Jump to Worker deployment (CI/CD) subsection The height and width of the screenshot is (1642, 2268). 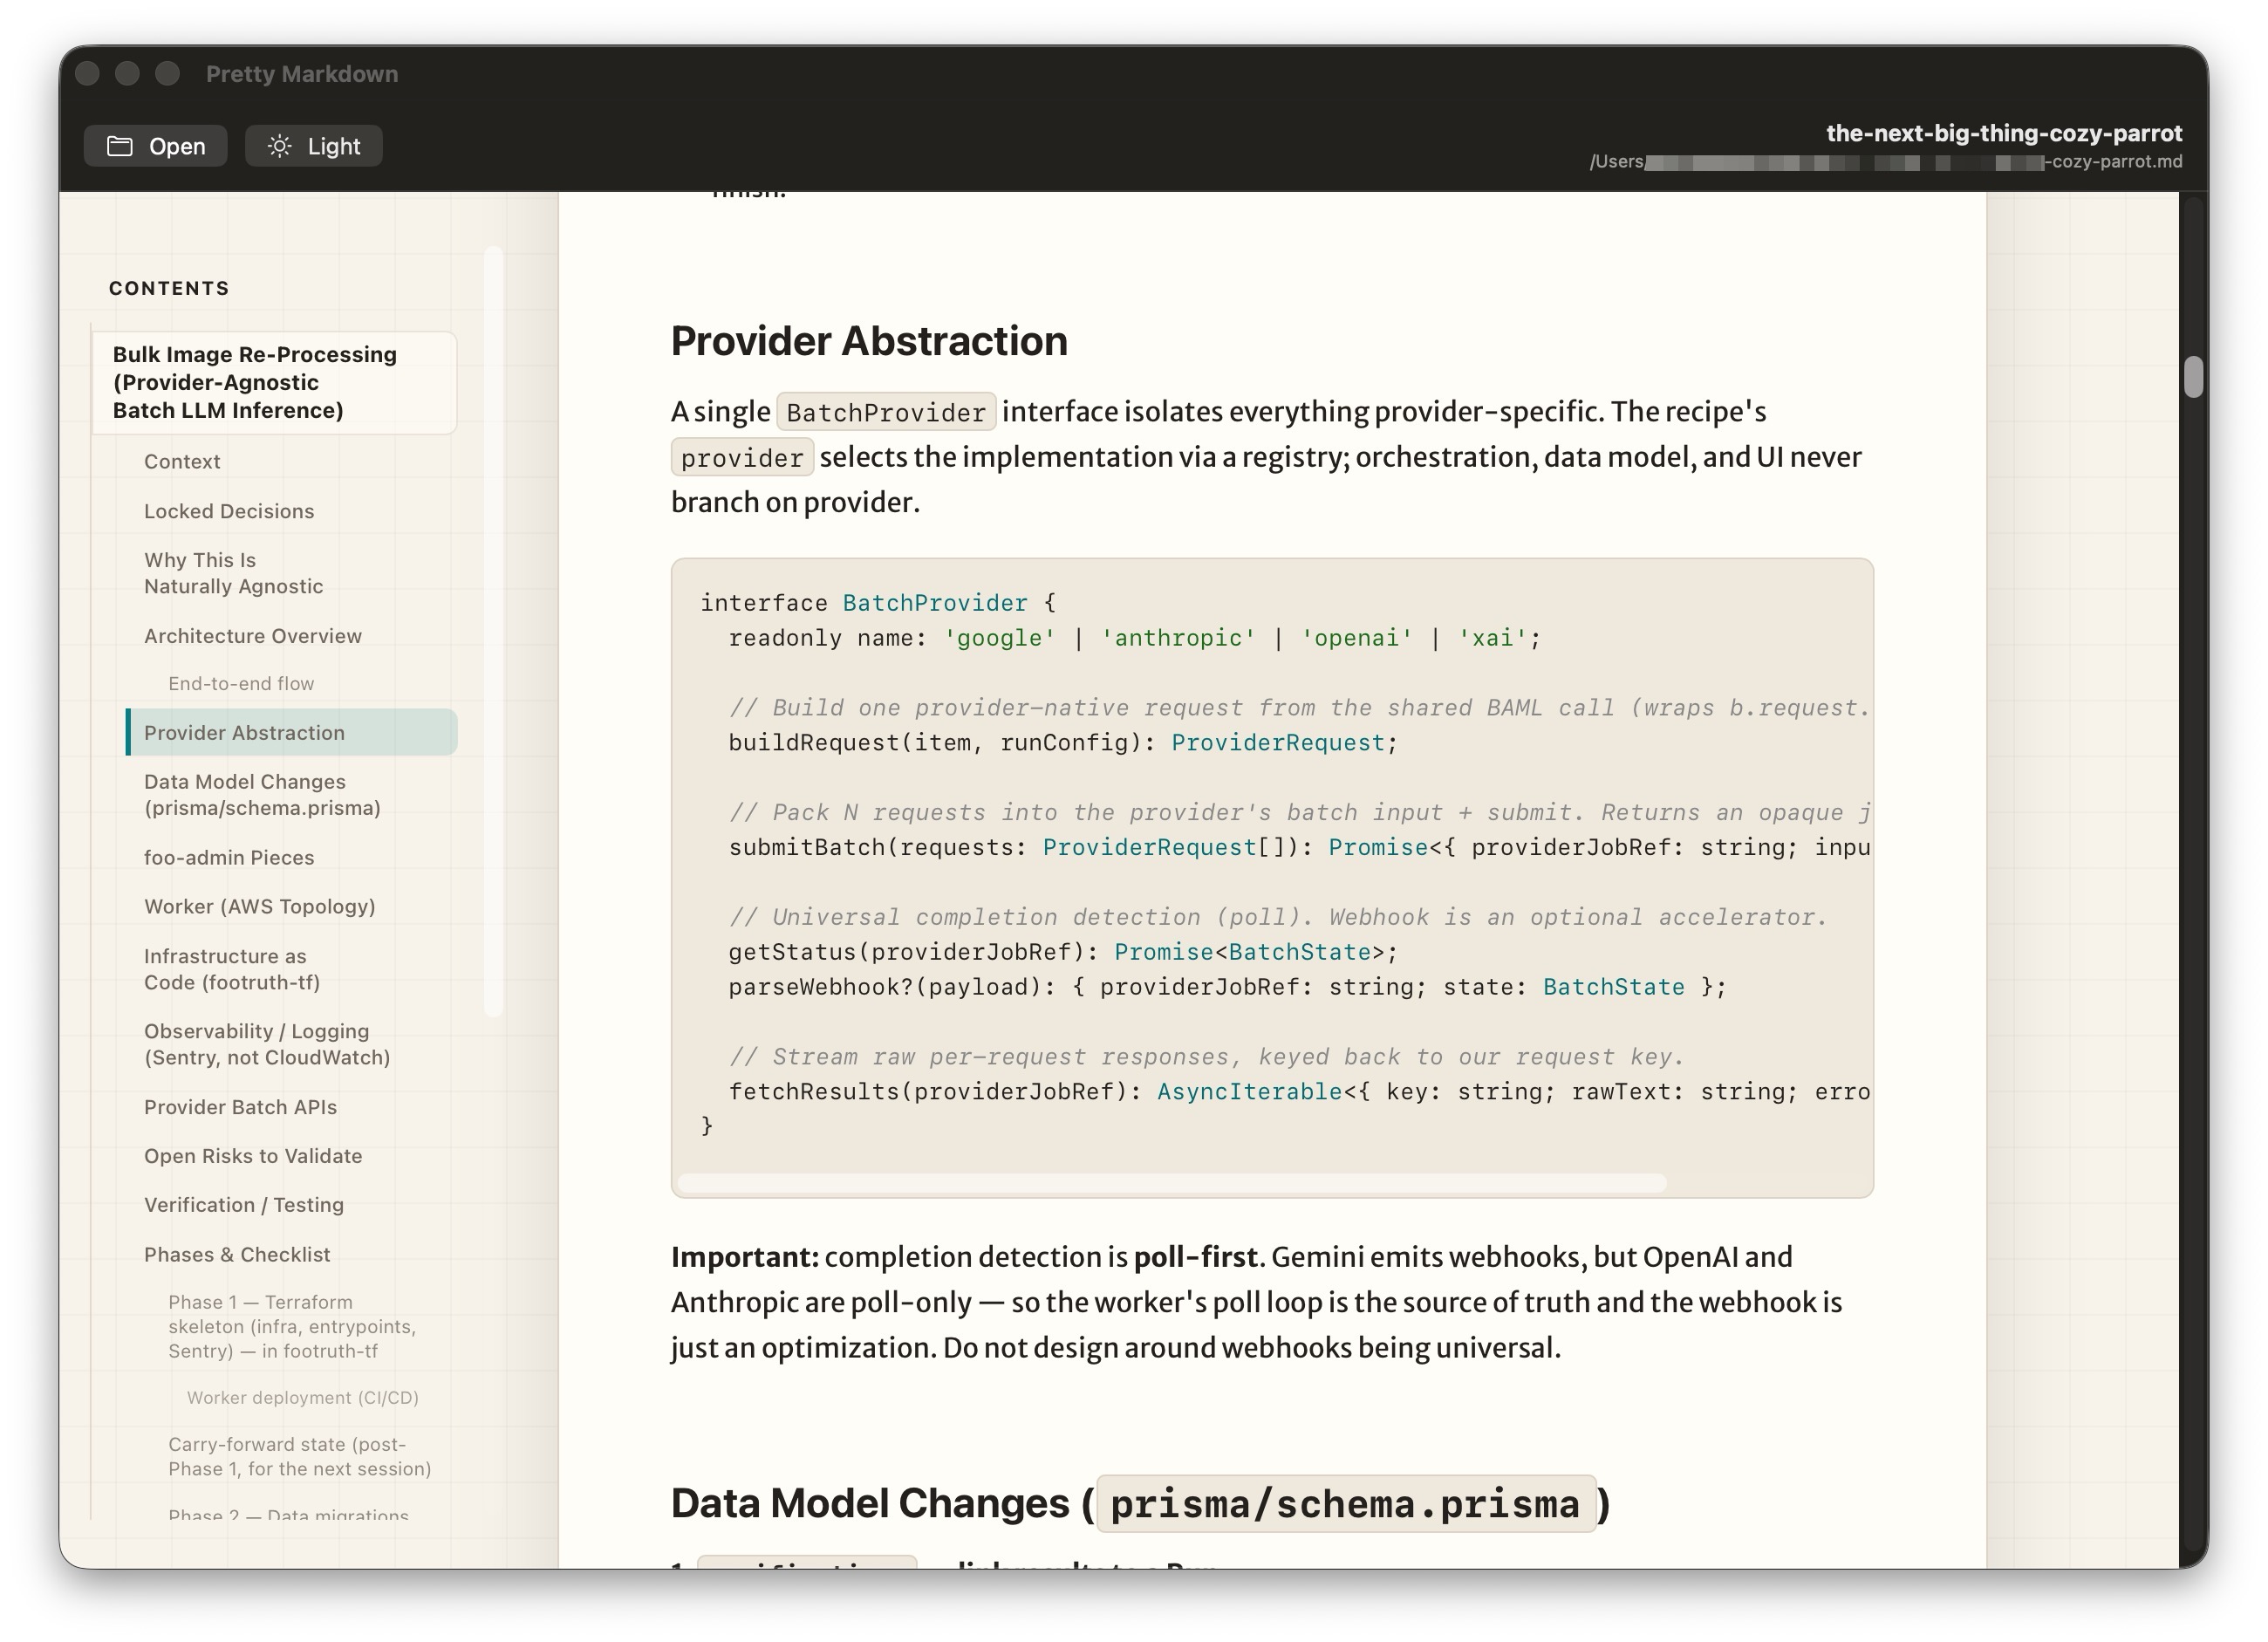tap(303, 1397)
